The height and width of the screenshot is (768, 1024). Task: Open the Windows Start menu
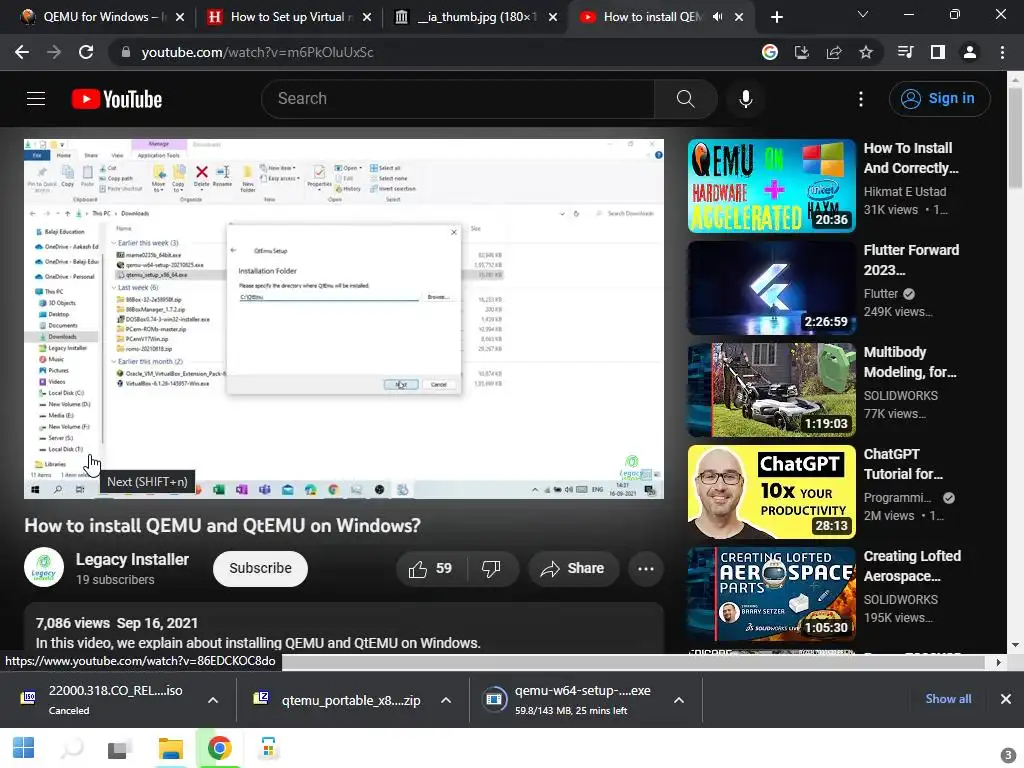click(x=24, y=748)
